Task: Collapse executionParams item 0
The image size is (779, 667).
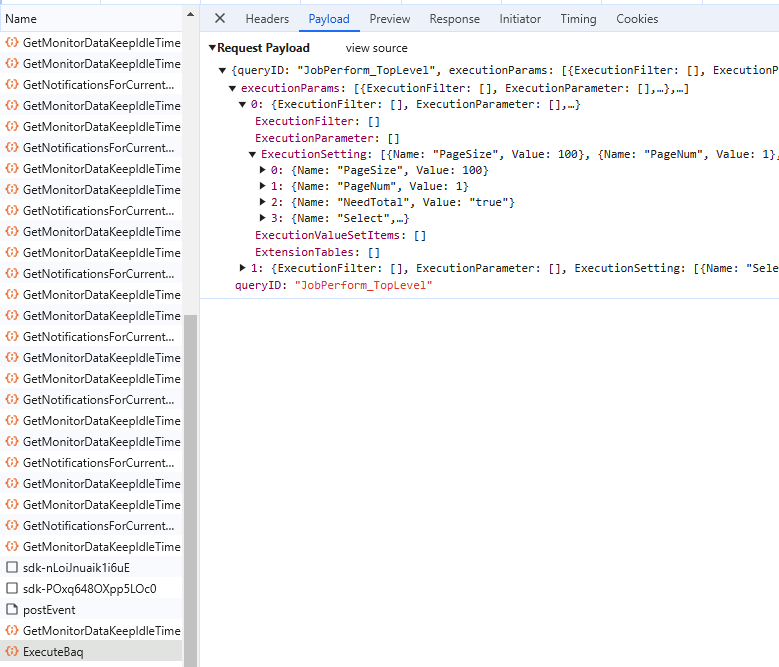Action: [x=242, y=105]
